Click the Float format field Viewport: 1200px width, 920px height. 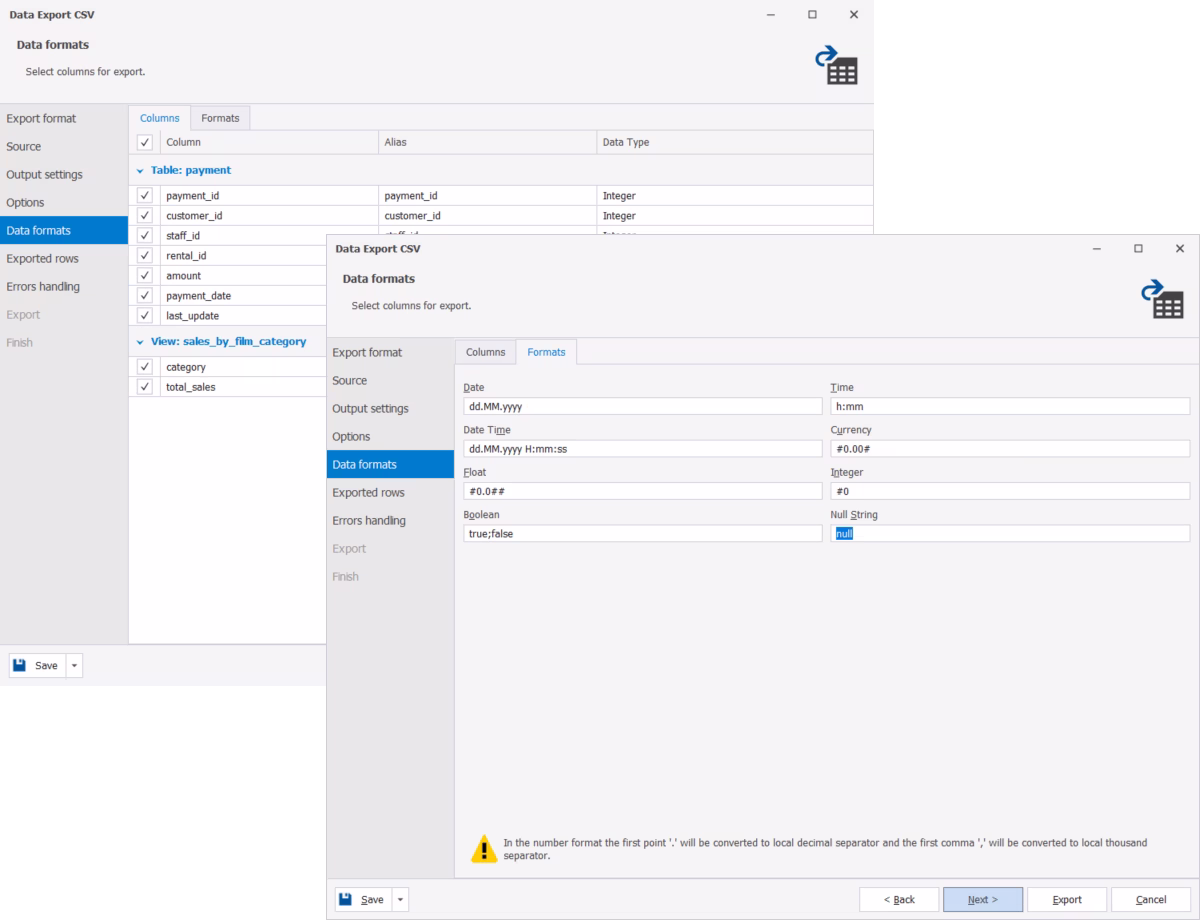[642, 491]
